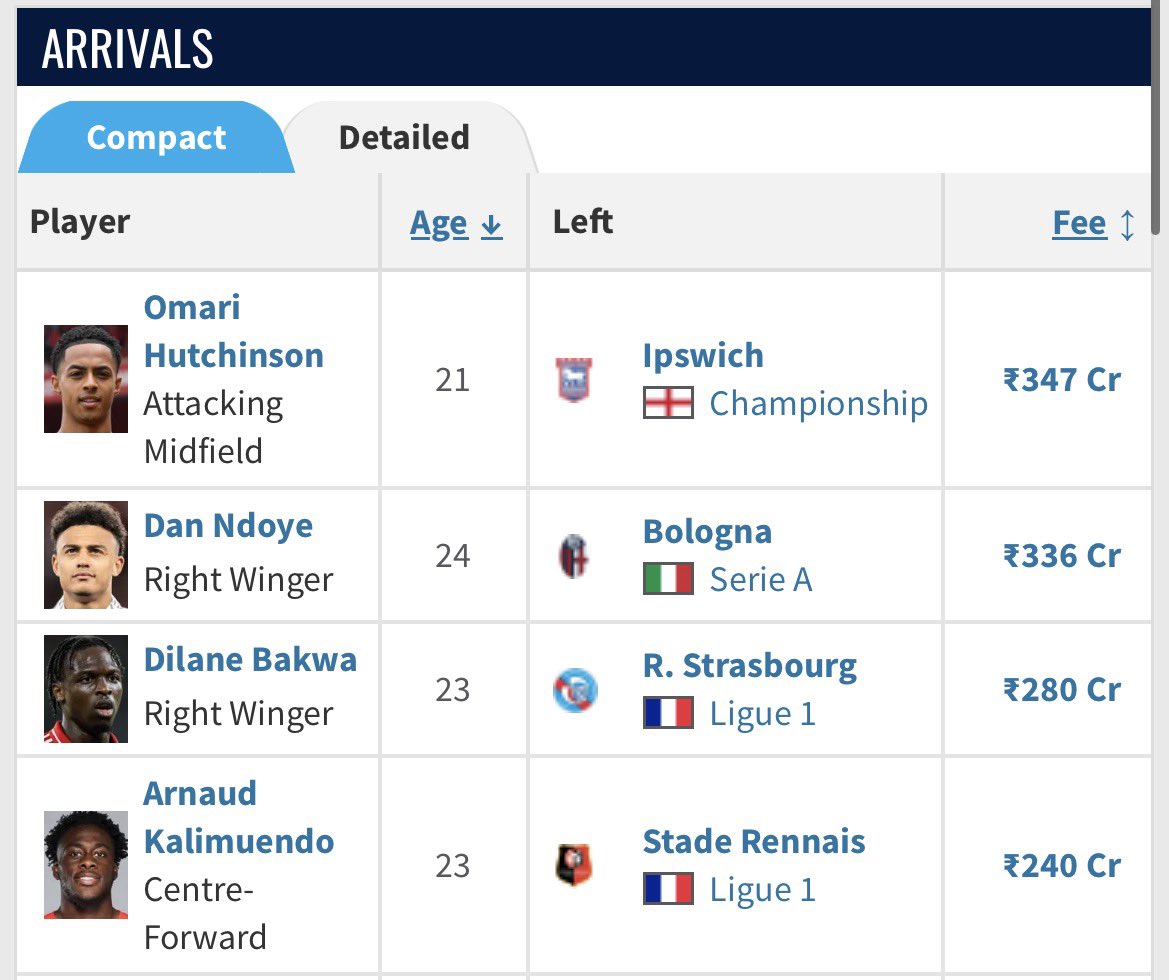The width and height of the screenshot is (1169, 980).
Task: Open Omari Hutchinson player profile
Action: click(233, 331)
